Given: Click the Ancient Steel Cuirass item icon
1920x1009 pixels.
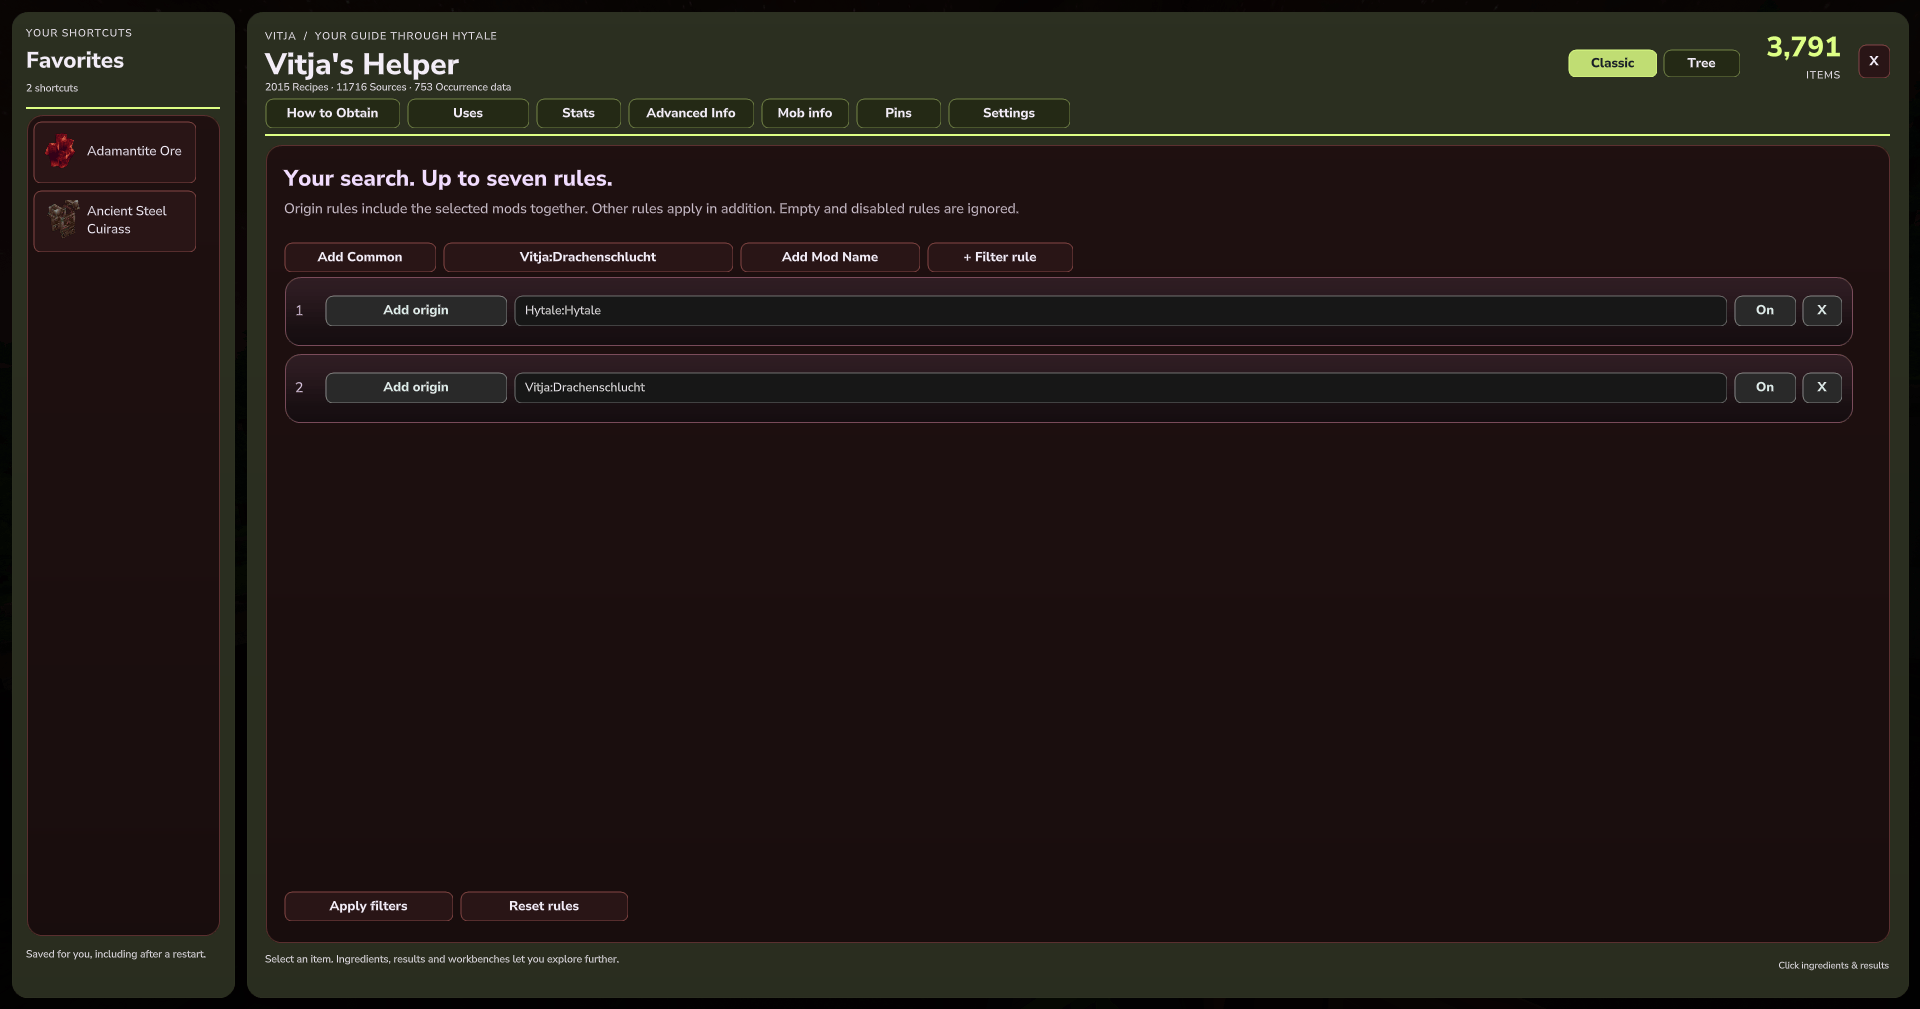Looking at the screenshot, I should click(63, 219).
